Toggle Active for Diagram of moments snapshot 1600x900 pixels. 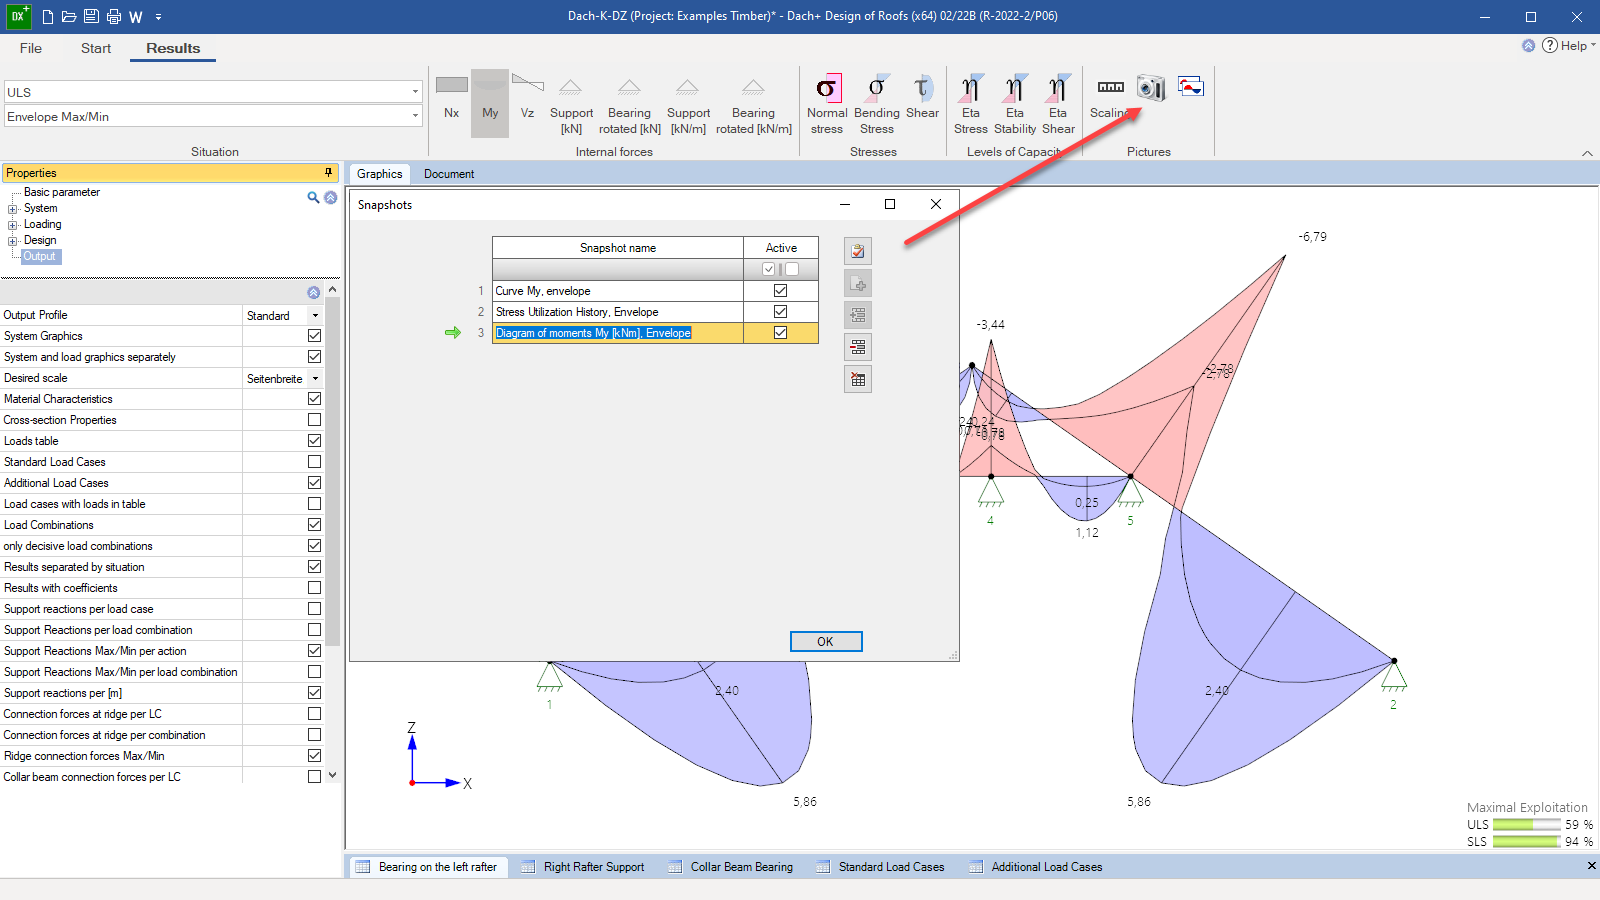coord(781,333)
